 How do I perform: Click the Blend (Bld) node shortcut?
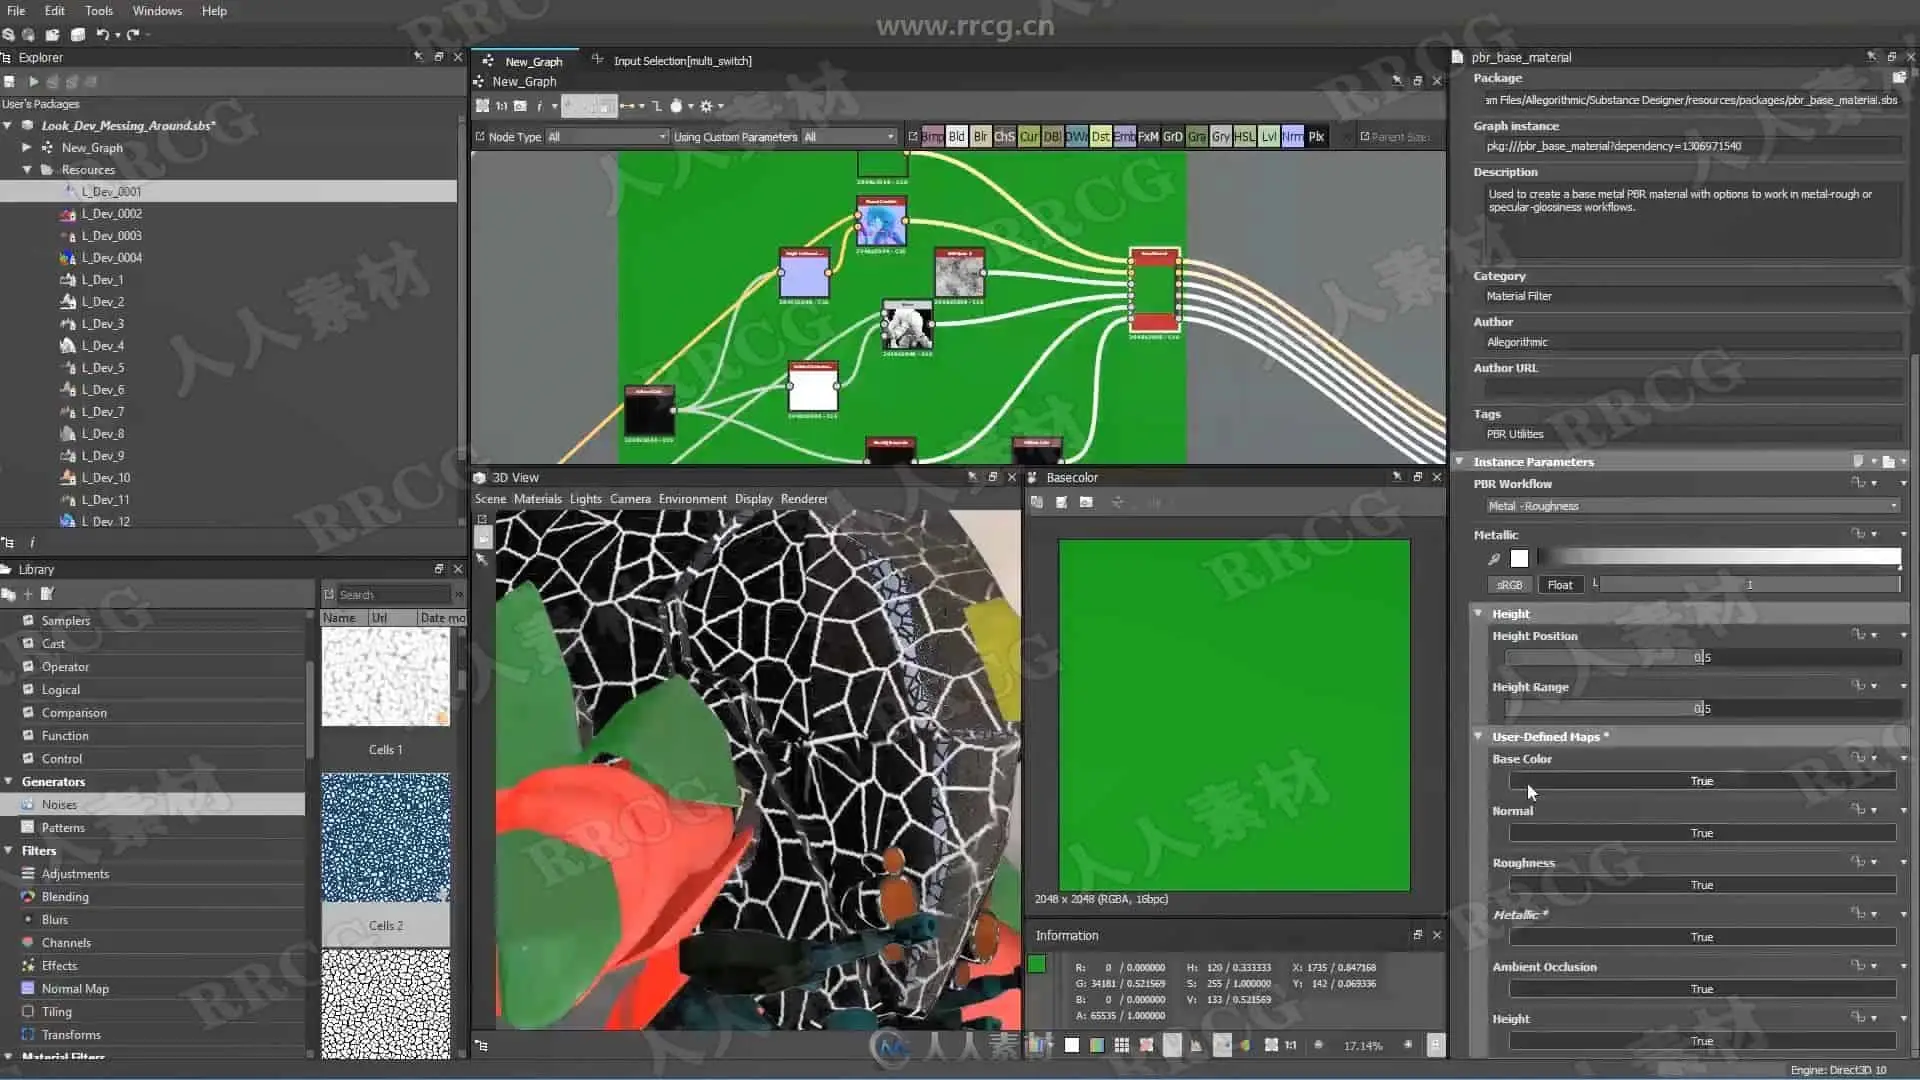pos(956,137)
